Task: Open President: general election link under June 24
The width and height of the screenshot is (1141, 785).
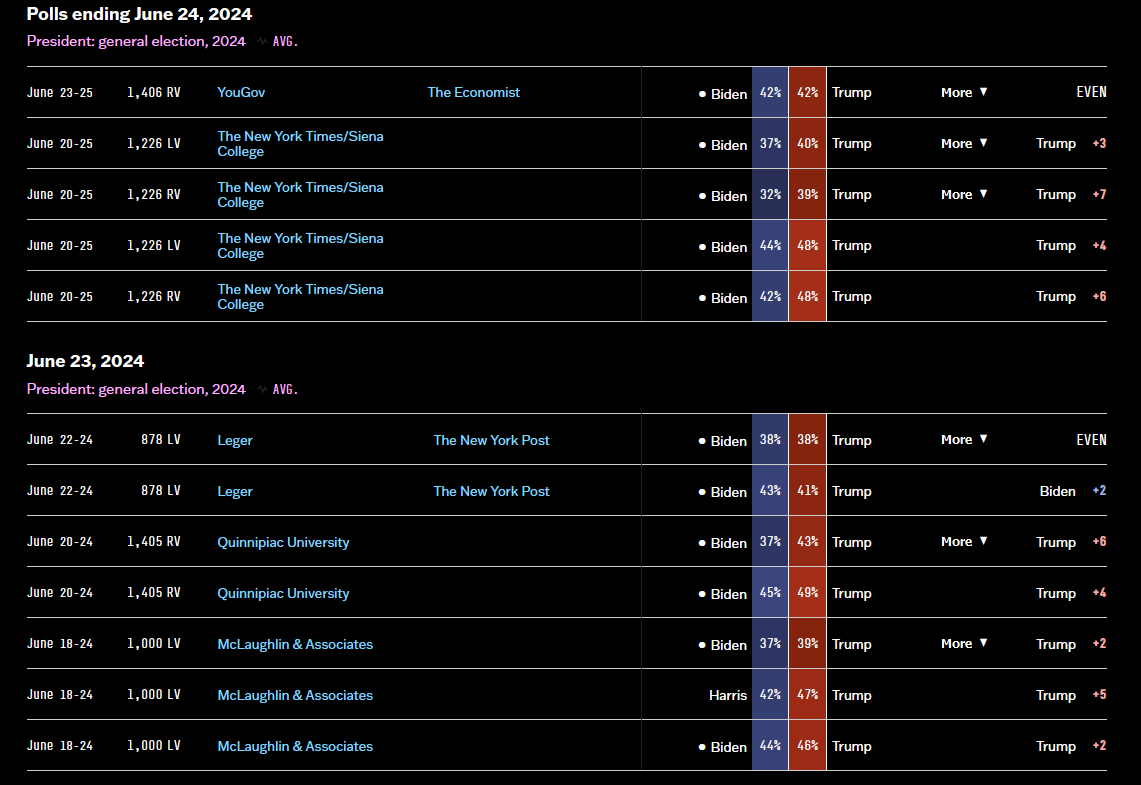Action: coord(136,41)
